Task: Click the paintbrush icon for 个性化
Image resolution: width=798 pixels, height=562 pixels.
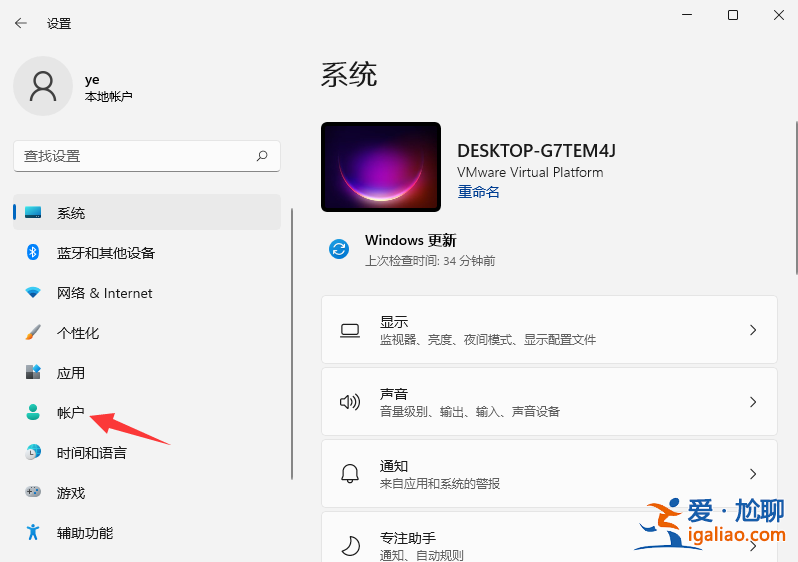Action: tap(33, 332)
